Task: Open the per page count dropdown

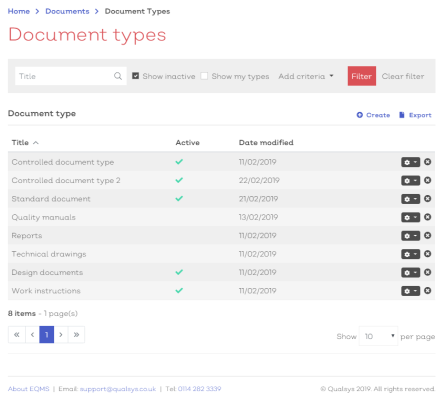Action: (x=378, y=336)
